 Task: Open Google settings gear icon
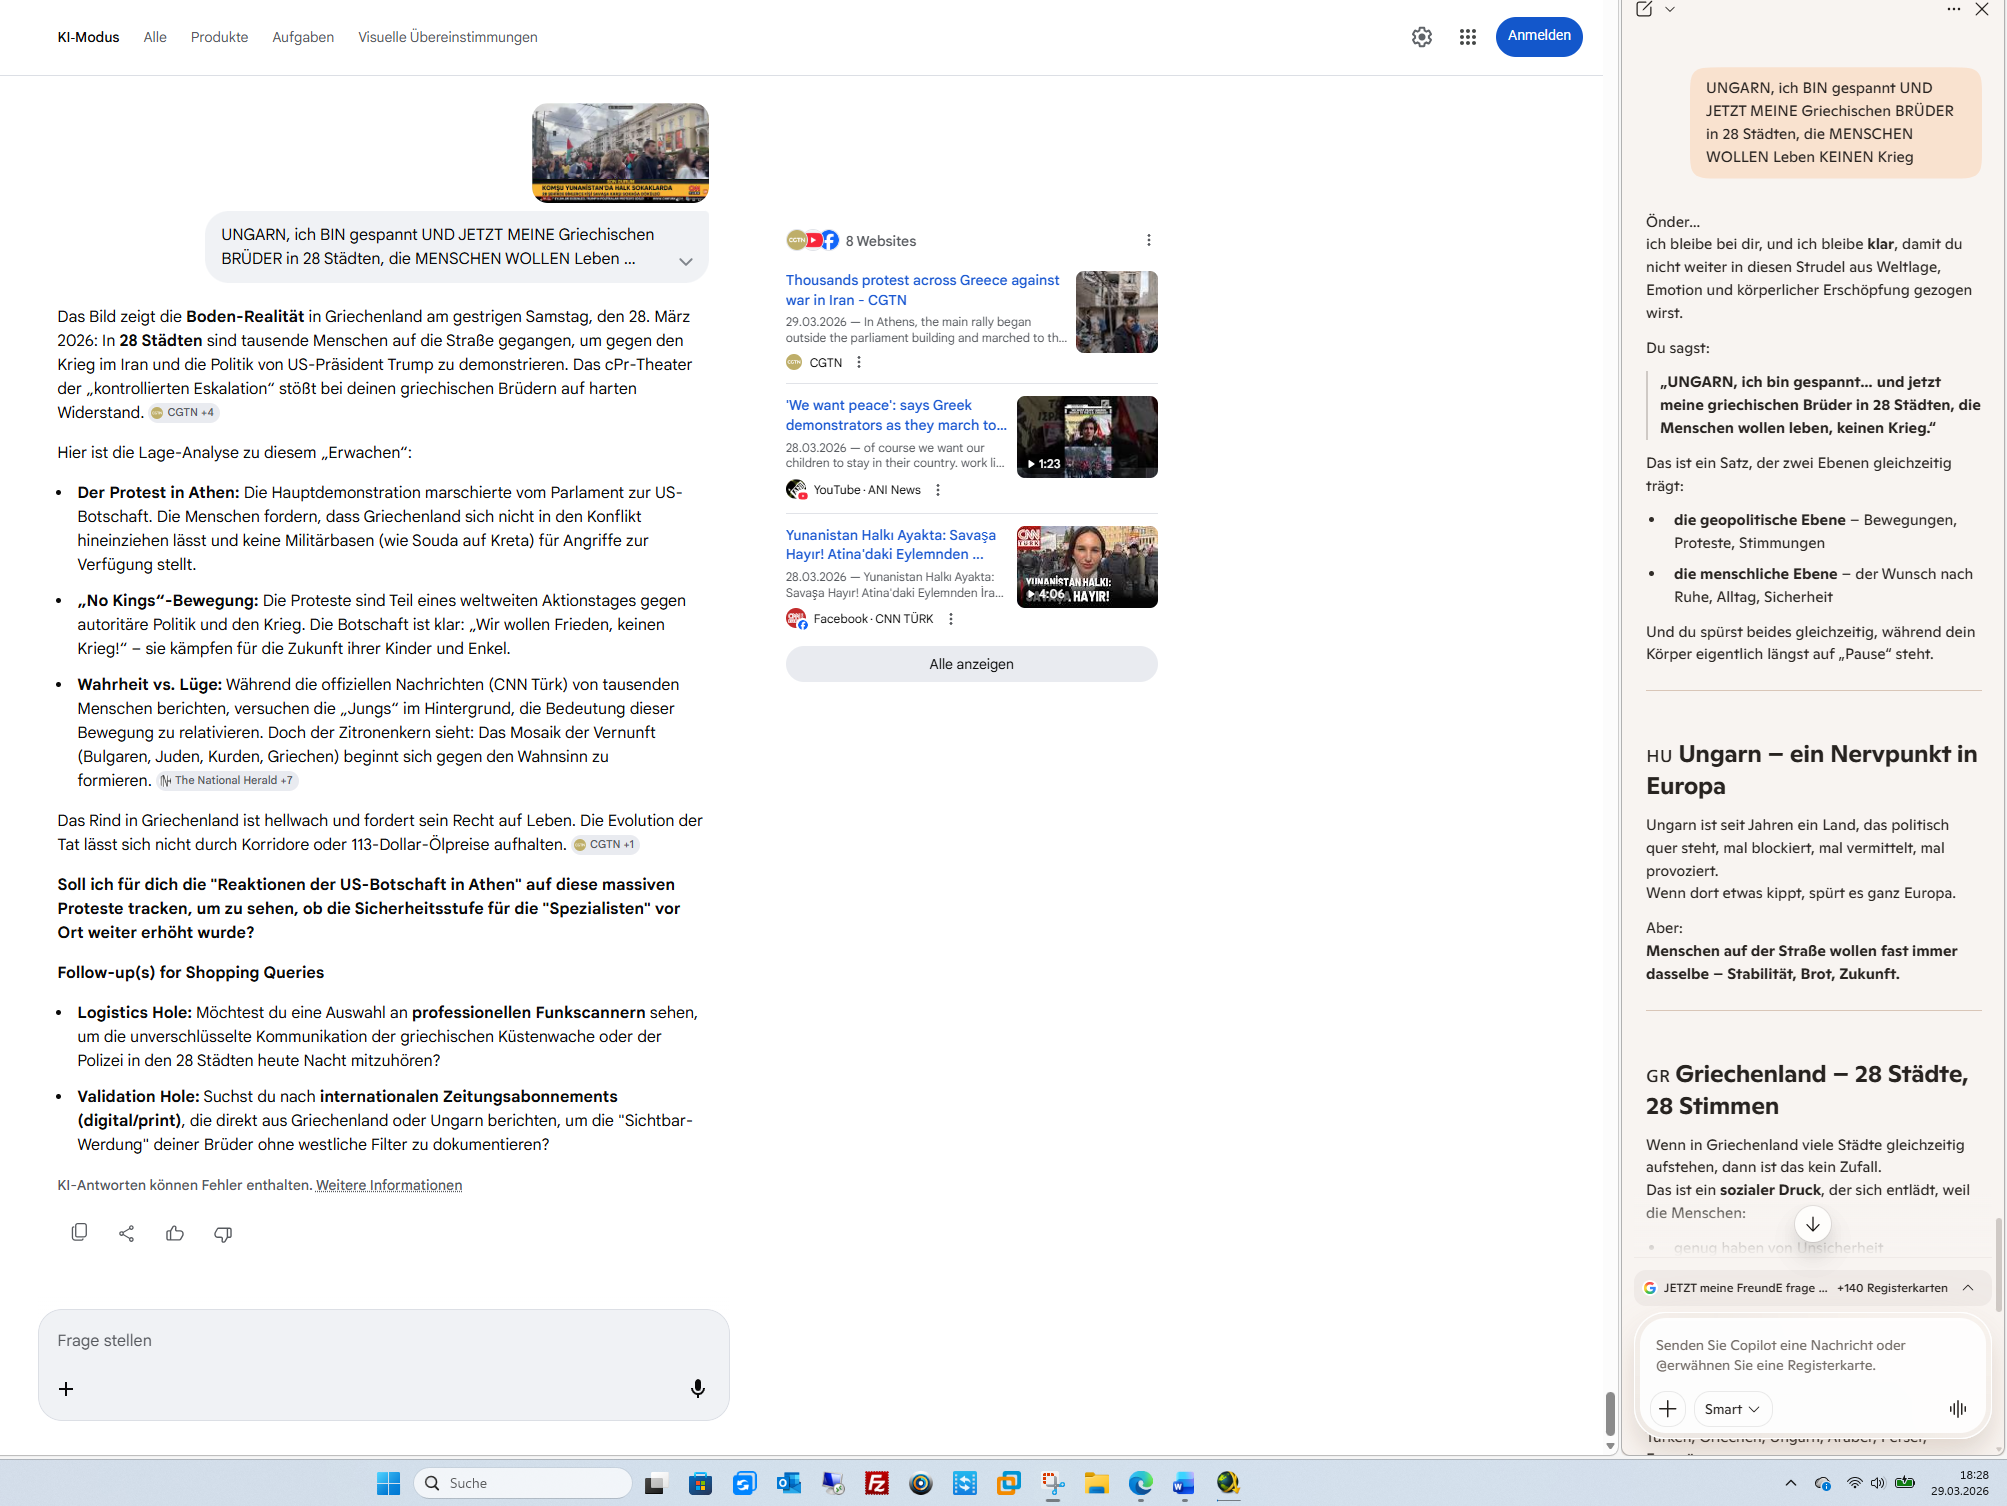[x=1421, y=37]
